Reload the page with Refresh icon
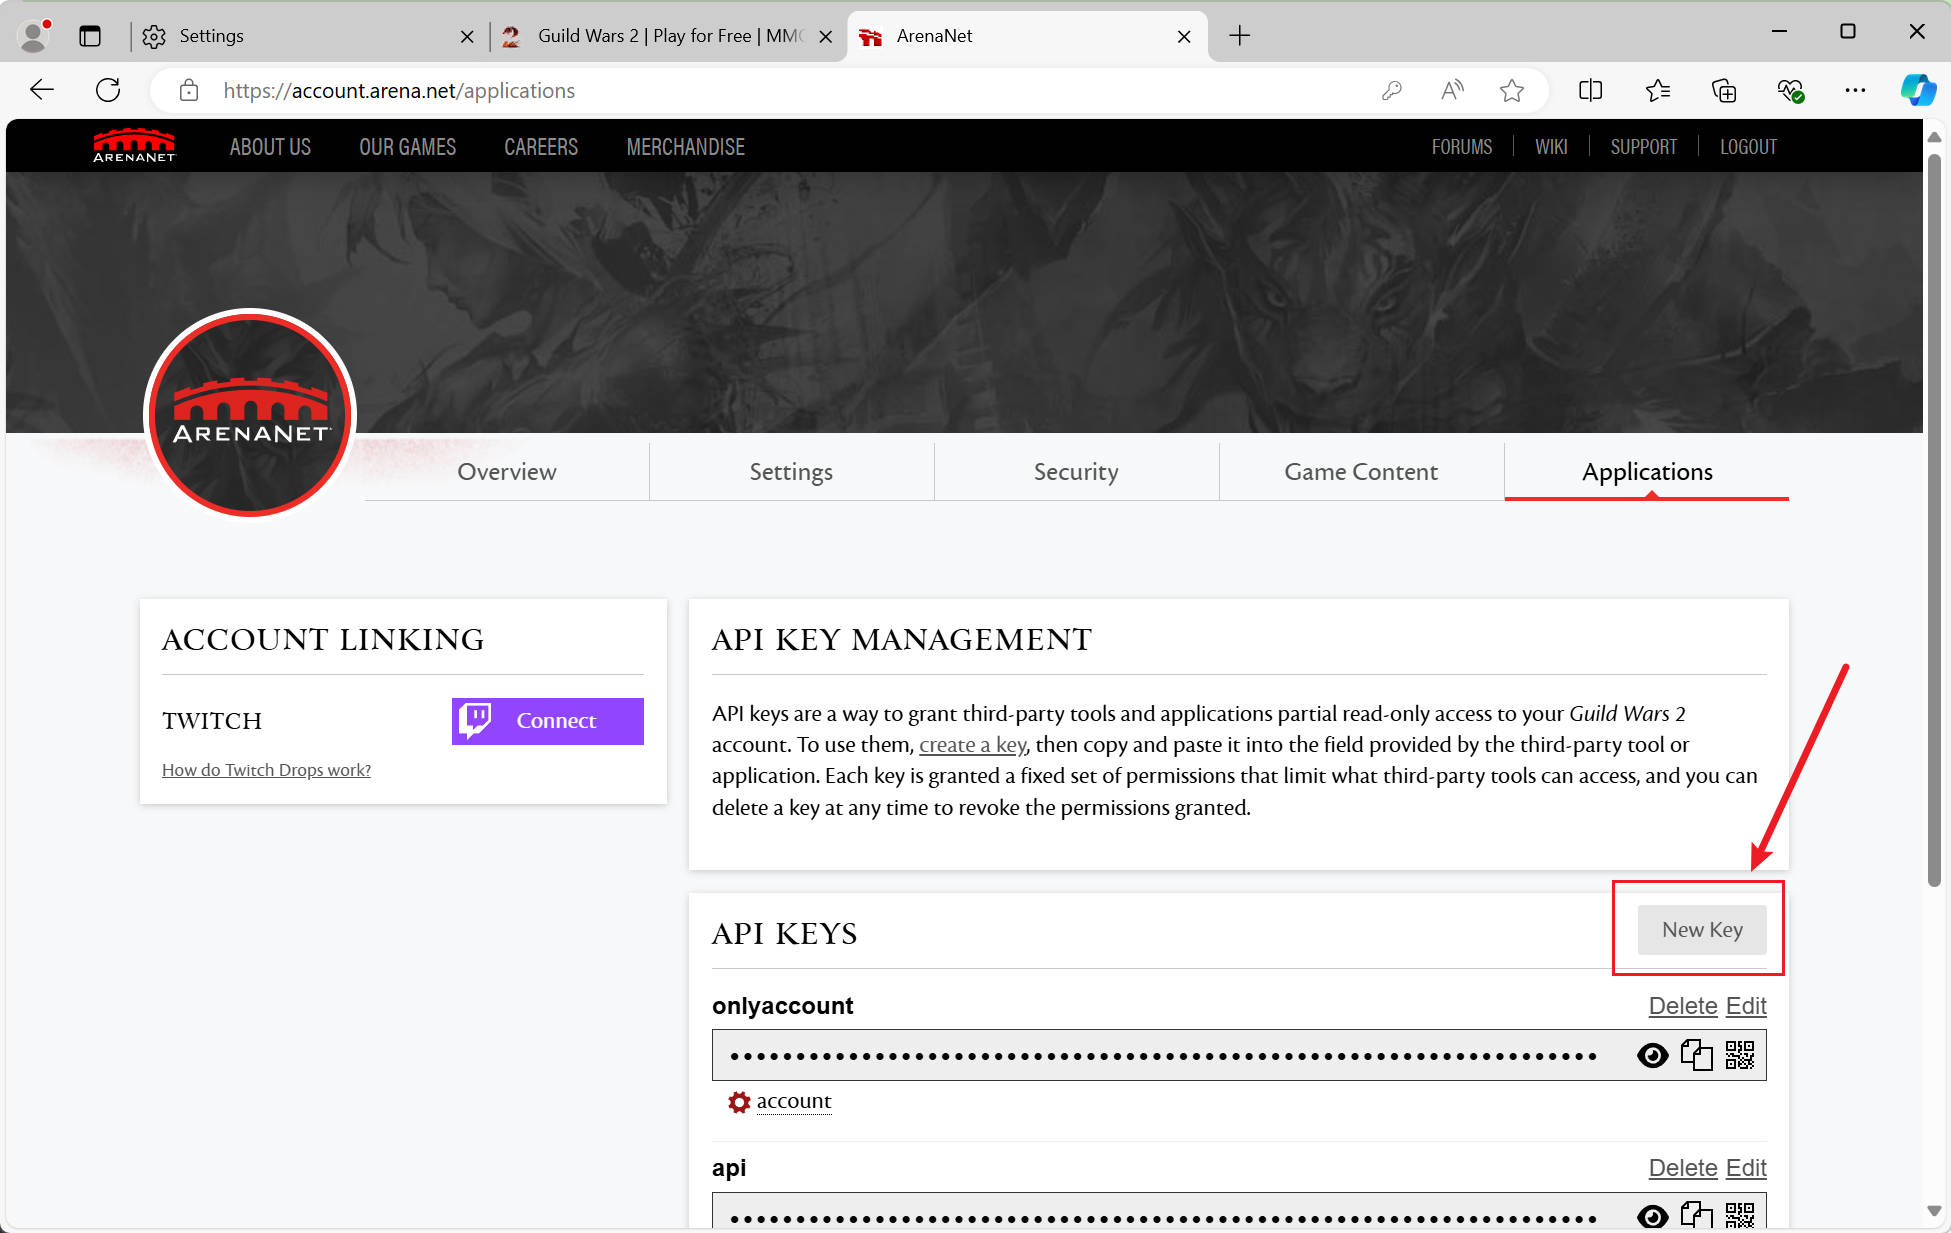1951x1233 pixels. pyautogui.click(x=108, y=91)
